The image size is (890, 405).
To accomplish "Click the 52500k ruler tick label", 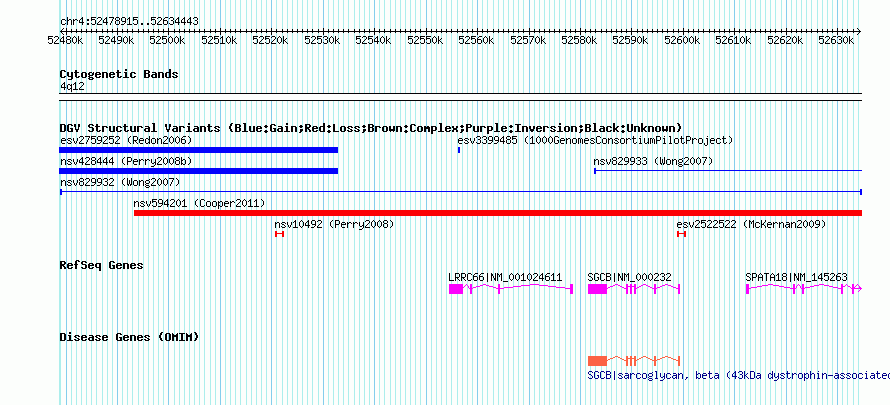I will [169, 40].
